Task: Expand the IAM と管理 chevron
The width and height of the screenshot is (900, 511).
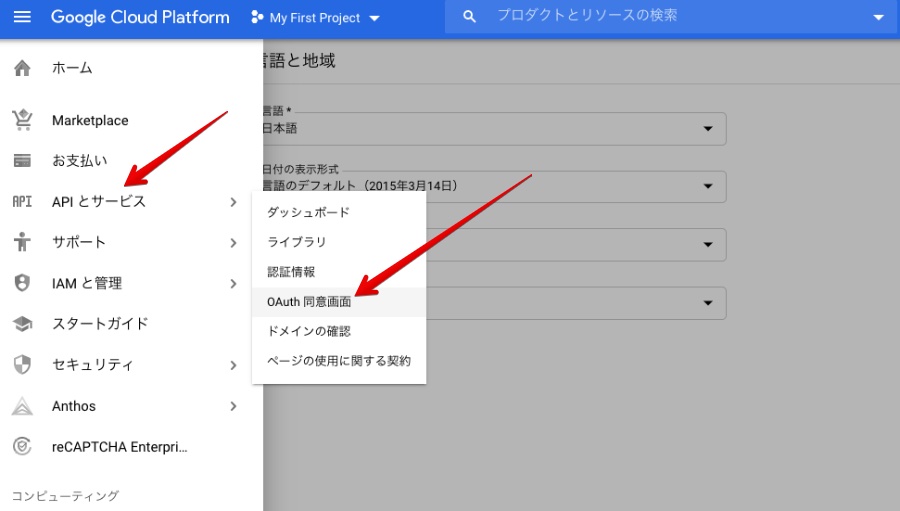Action: (x=233, y=284)
